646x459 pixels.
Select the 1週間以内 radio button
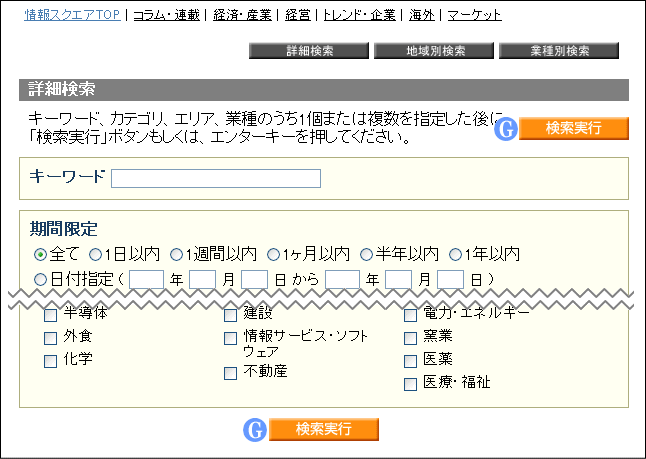pyautogui.click(x=176, y=255)
